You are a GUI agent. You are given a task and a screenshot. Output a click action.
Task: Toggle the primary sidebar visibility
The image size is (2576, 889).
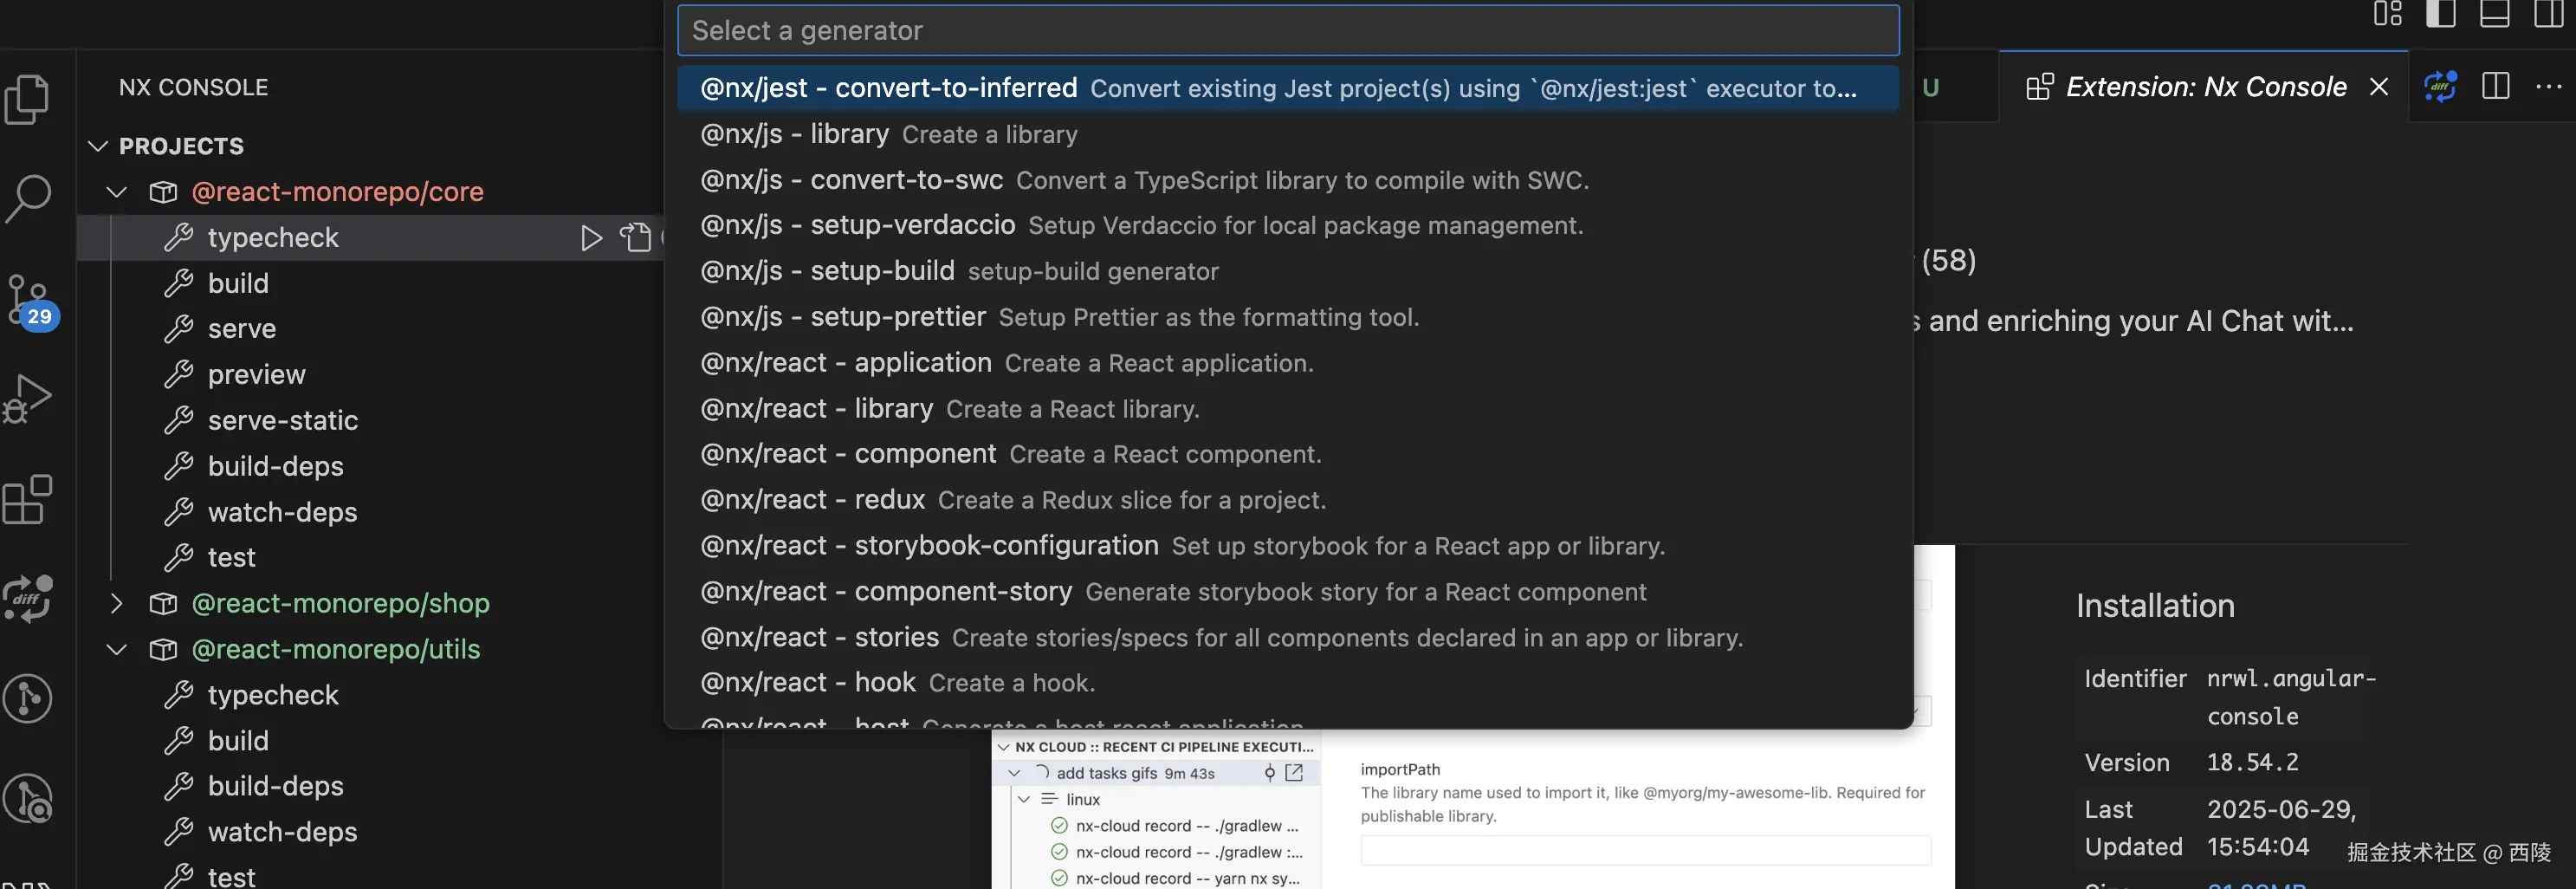[2440, 14]
